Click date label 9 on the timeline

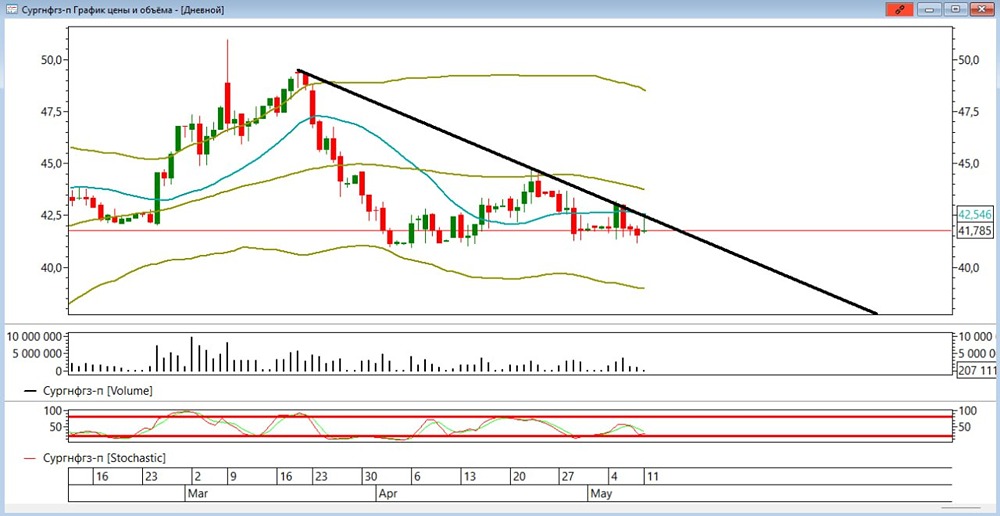coord(233,476)
